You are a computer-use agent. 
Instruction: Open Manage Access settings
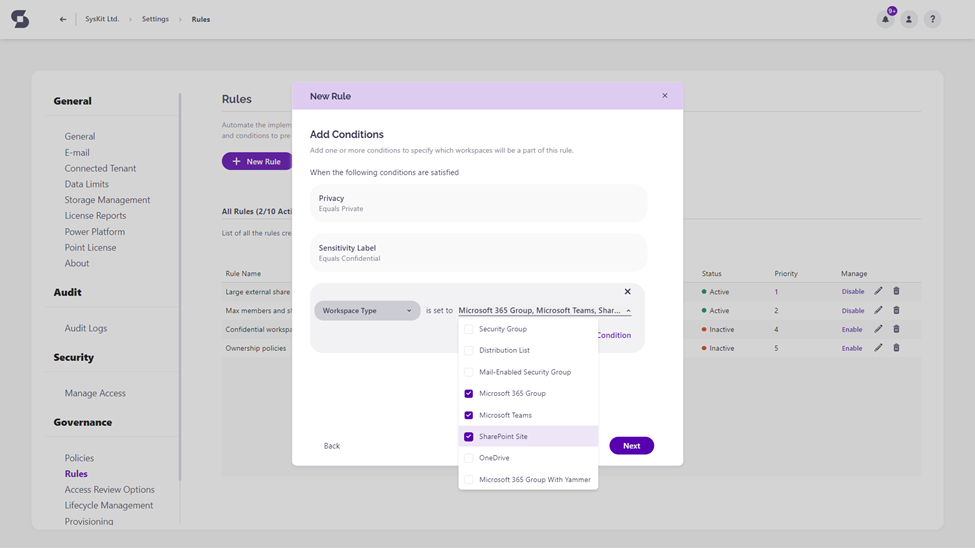point(95,393)
